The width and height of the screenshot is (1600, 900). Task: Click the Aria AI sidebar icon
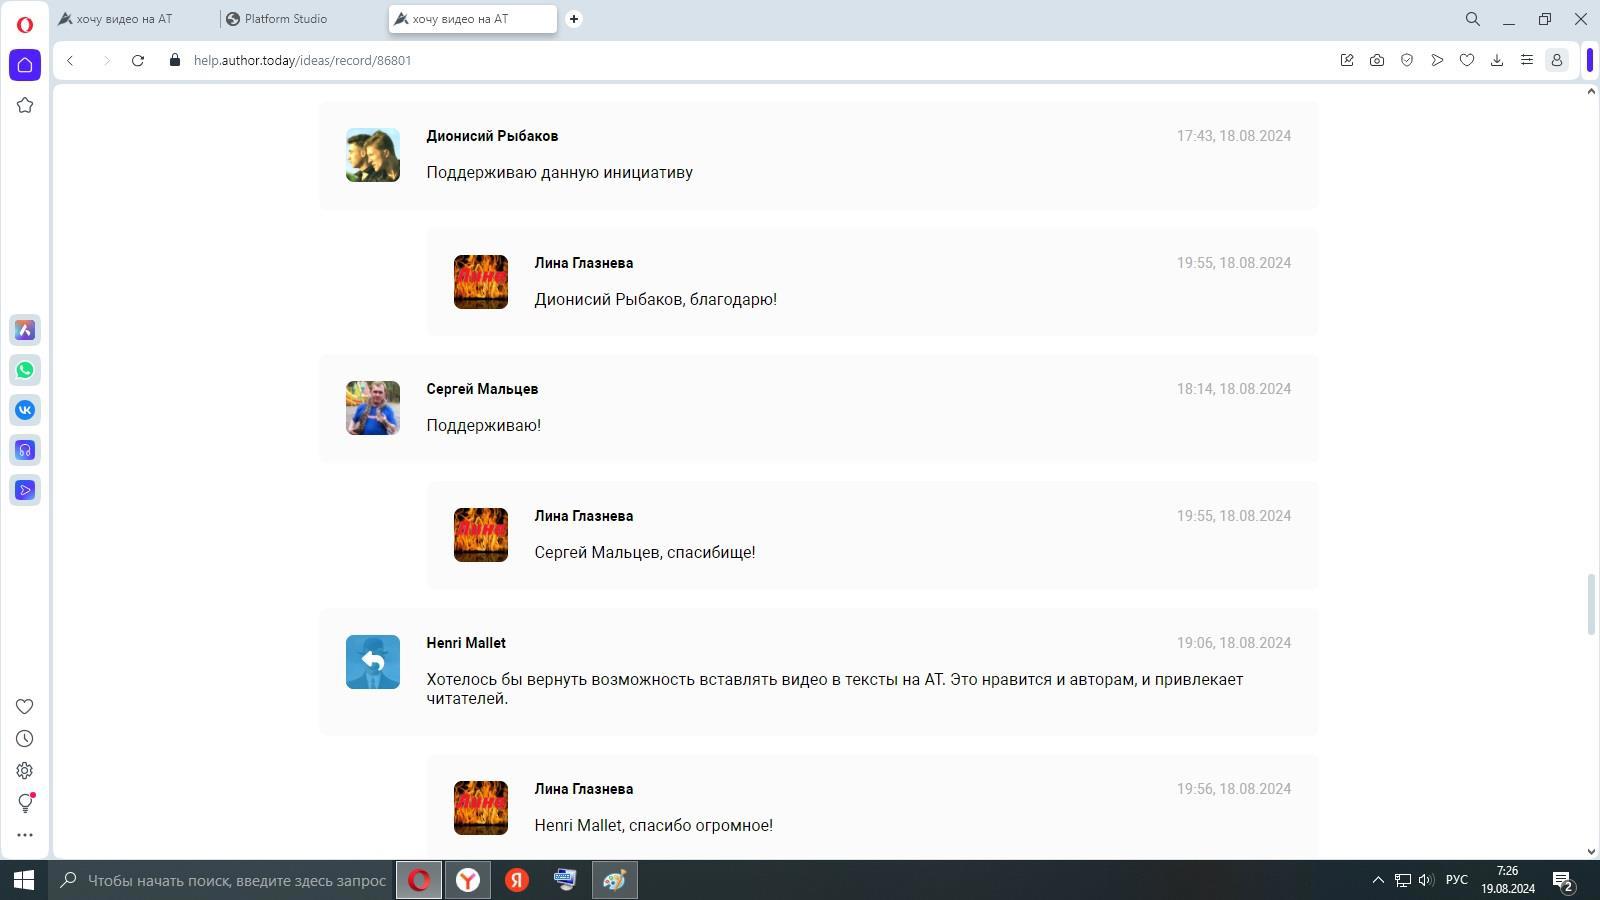25,330
